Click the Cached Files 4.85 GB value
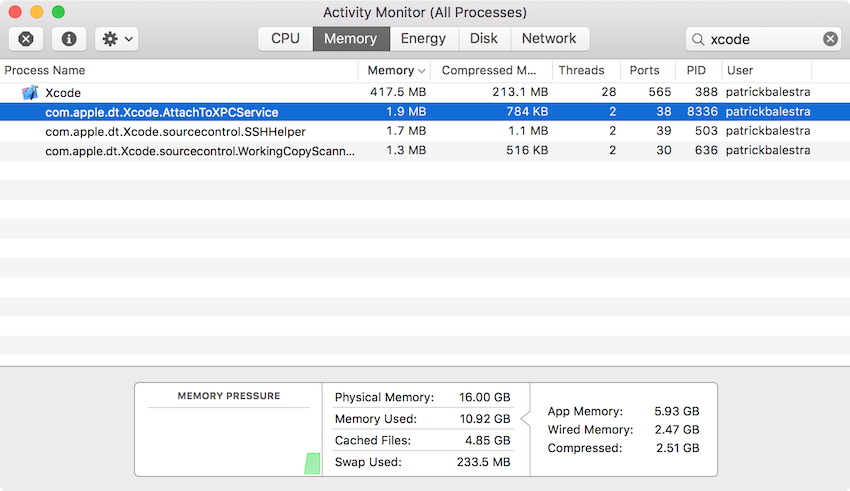Viewport: 850px width, 491px height. point(487,441)
